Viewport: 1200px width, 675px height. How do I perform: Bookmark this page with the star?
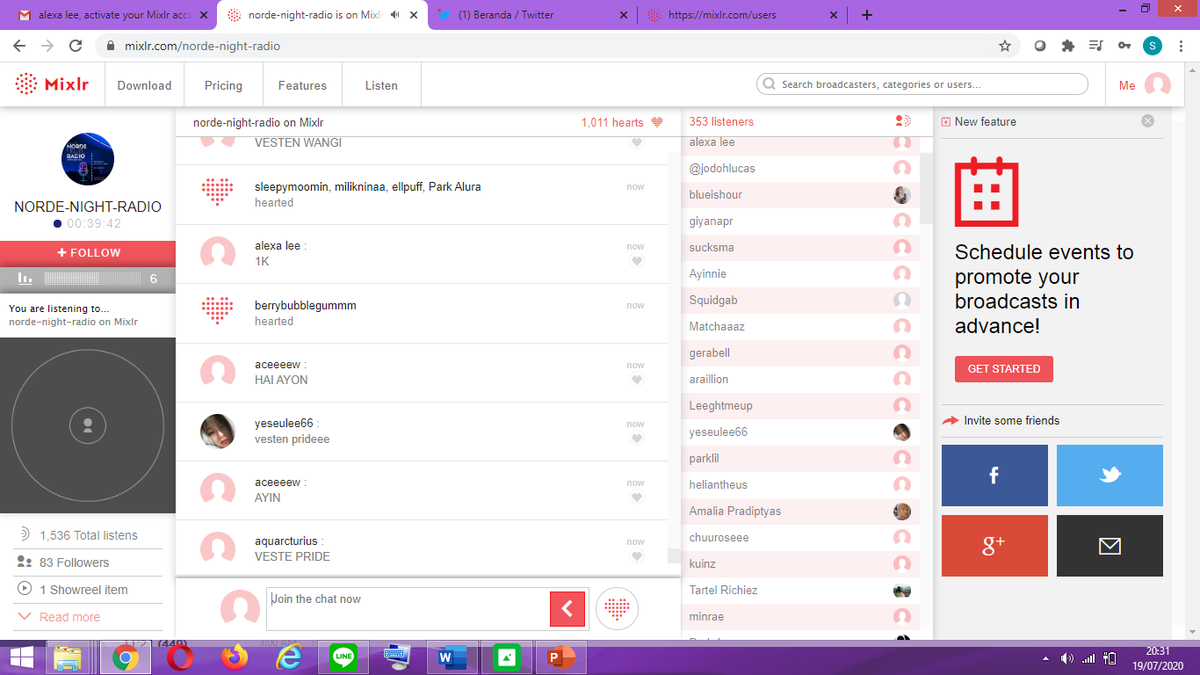(1004, 46)
